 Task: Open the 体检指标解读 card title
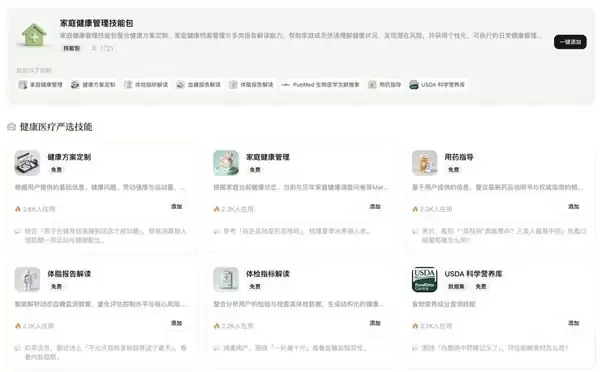268,274
